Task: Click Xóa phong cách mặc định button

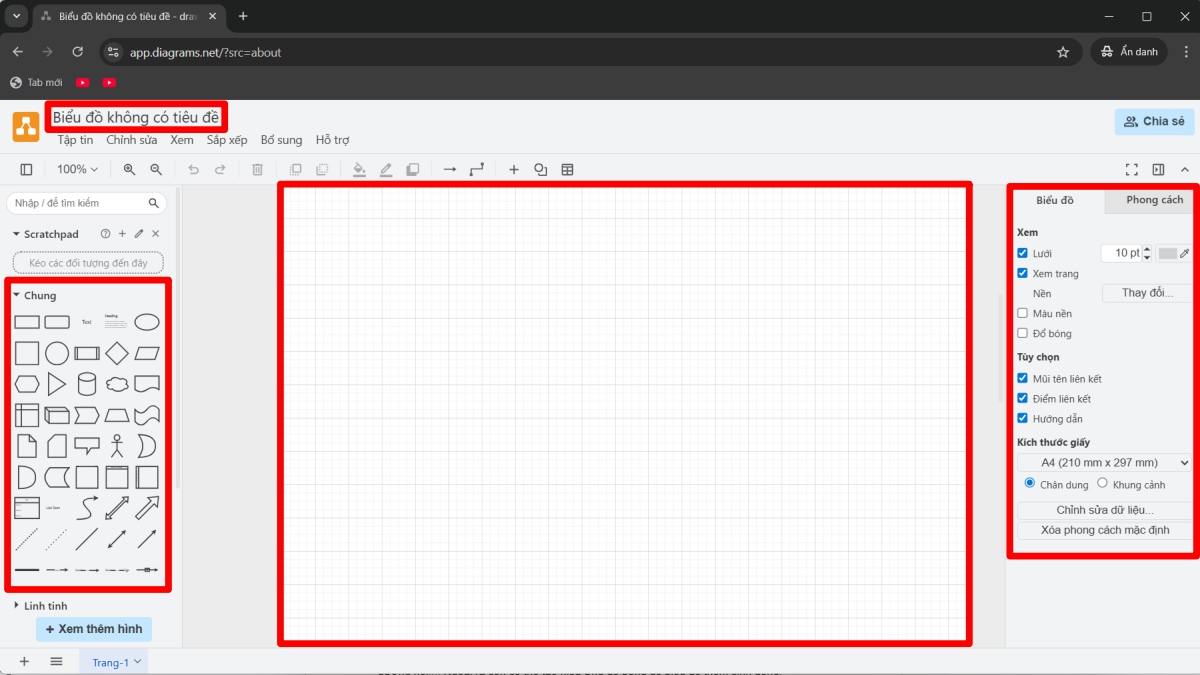Action: click(x=1105, y=530)
